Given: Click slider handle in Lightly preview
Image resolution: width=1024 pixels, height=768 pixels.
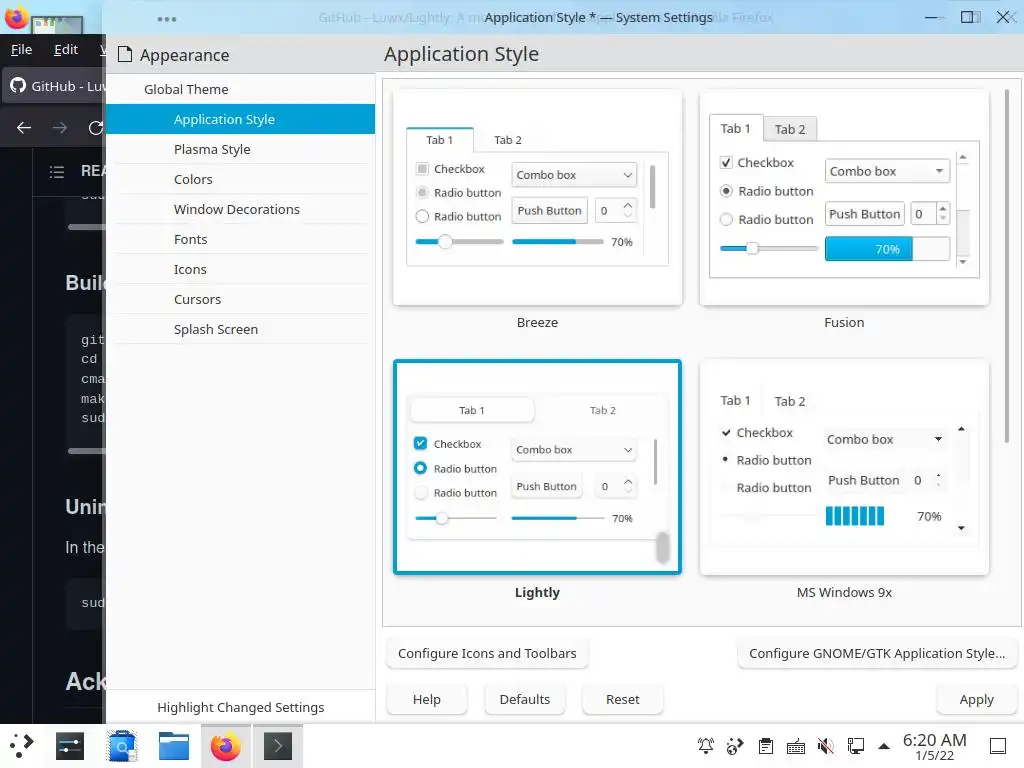Looking at the screenshot, I should point(442,518).
